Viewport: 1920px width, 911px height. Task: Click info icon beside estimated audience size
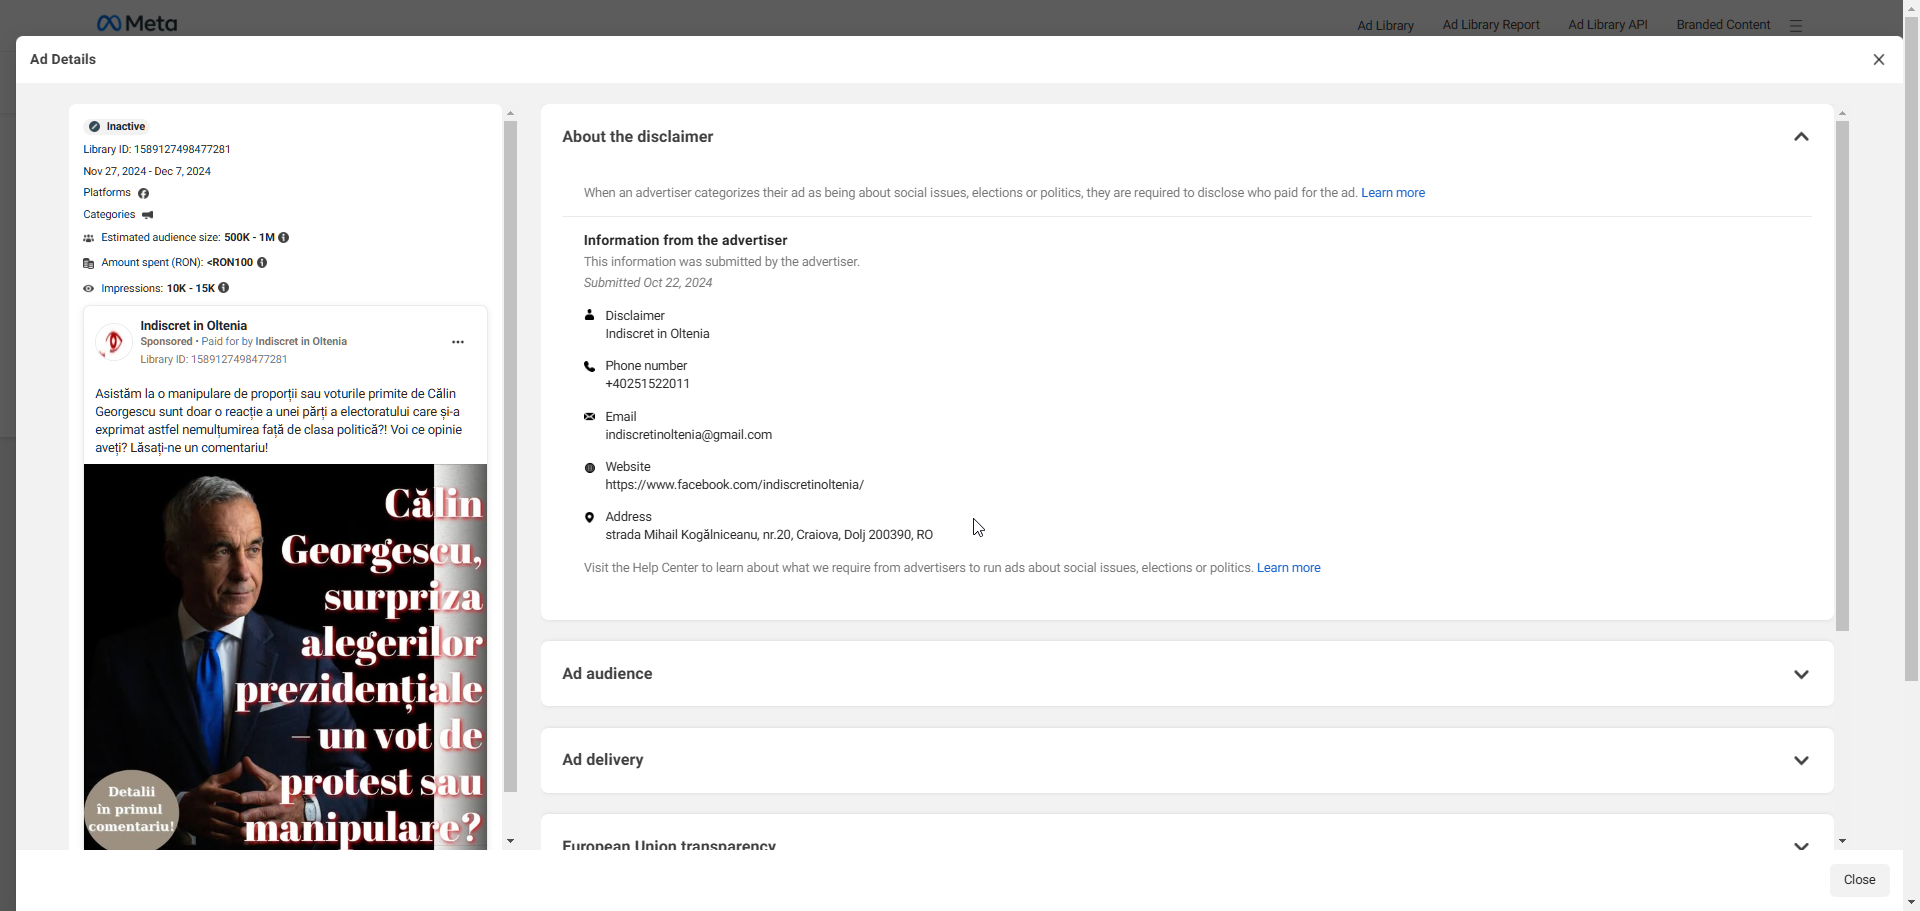(284, 238)
